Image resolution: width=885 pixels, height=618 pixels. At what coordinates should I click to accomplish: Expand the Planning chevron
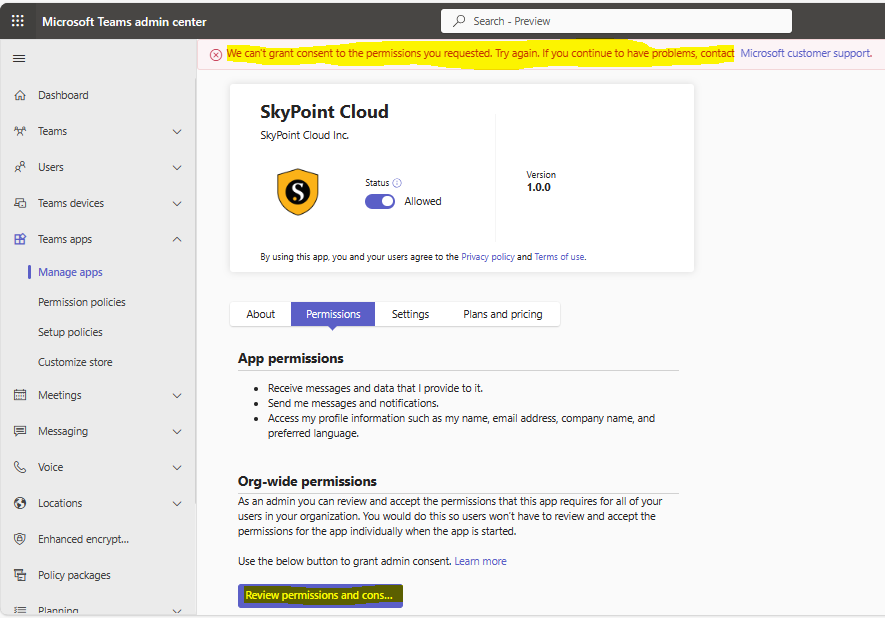point(177,611)
